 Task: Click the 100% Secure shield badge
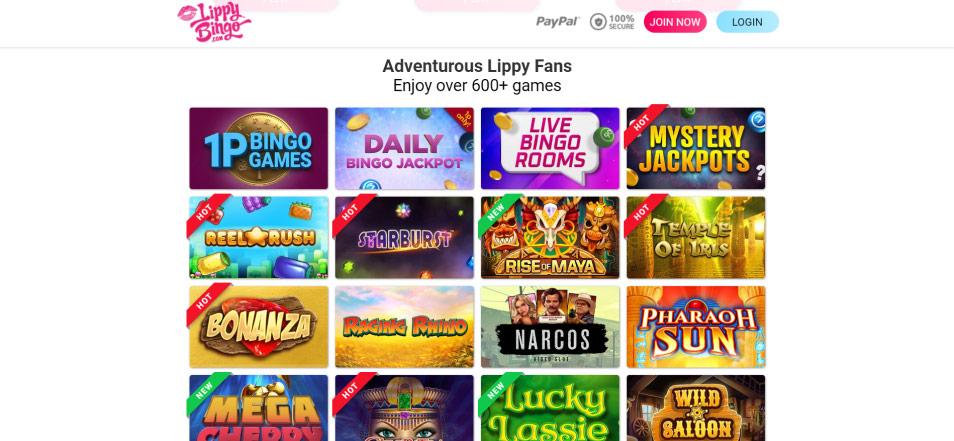tap(612, 22)
